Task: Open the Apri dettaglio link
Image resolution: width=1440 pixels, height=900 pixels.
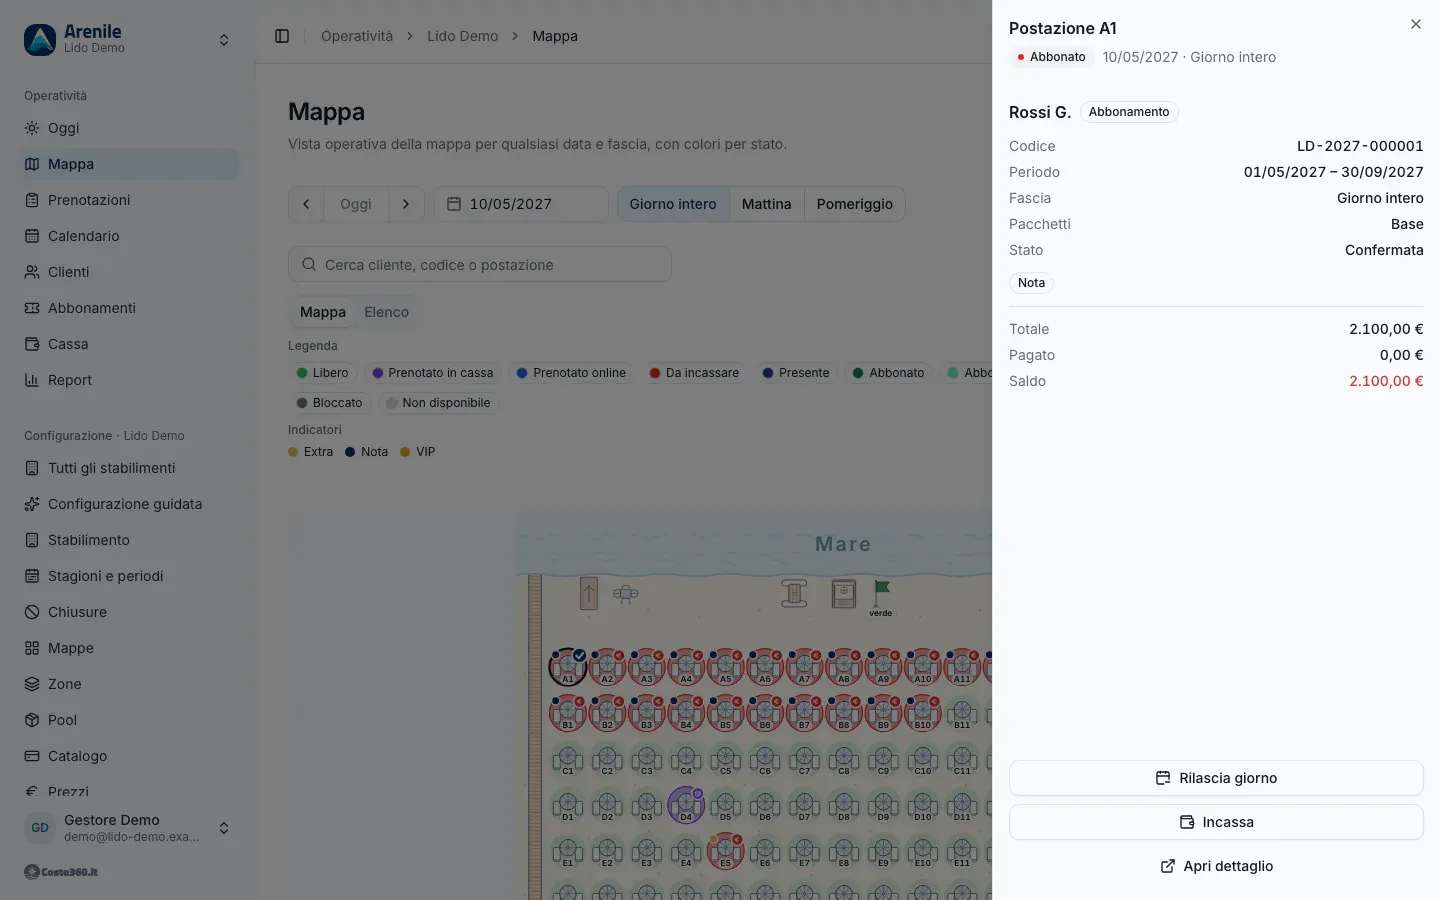Action: pyautogui.click(x=1216, y=866)
